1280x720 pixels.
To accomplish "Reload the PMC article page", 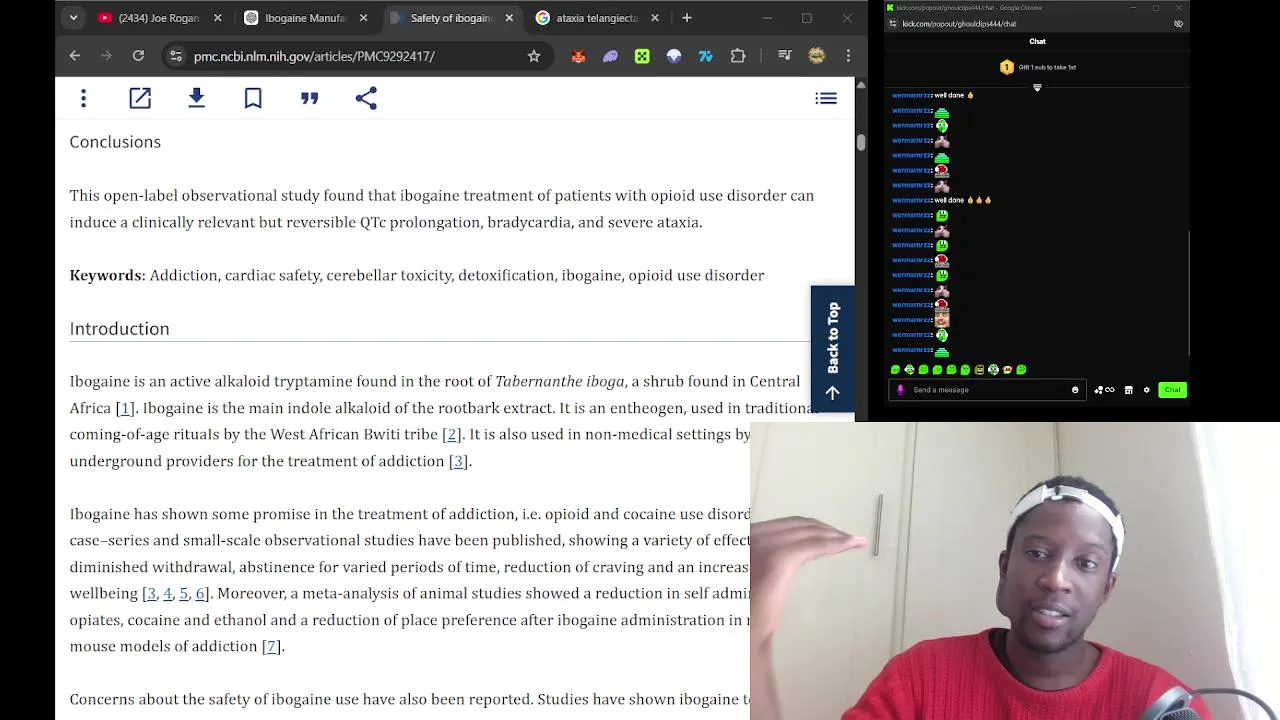I will [x=138, y=56].
